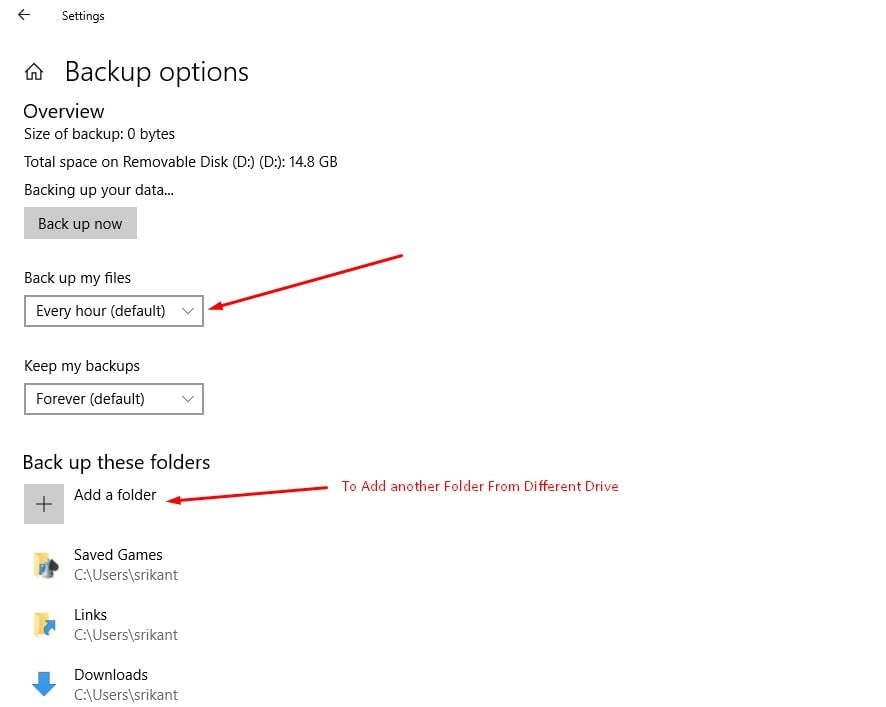Start backup with Back up now
The height and width of the screenshot is (707, 886).
click(x=80, y=223)
